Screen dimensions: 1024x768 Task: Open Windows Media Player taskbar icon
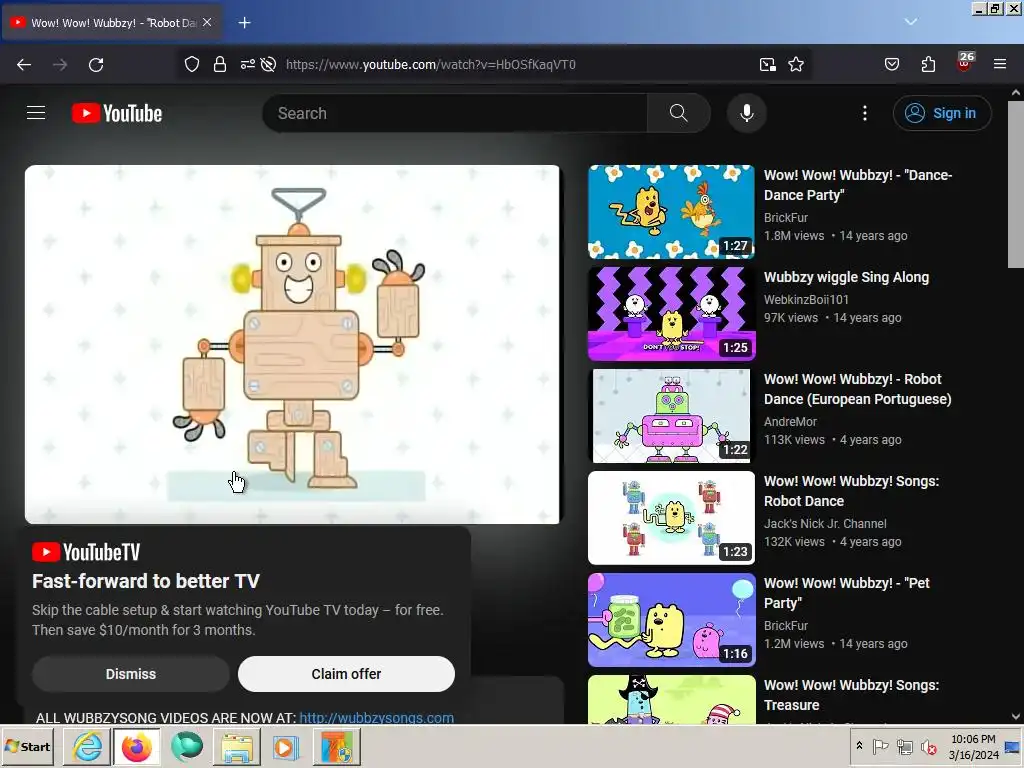point(285,746)
